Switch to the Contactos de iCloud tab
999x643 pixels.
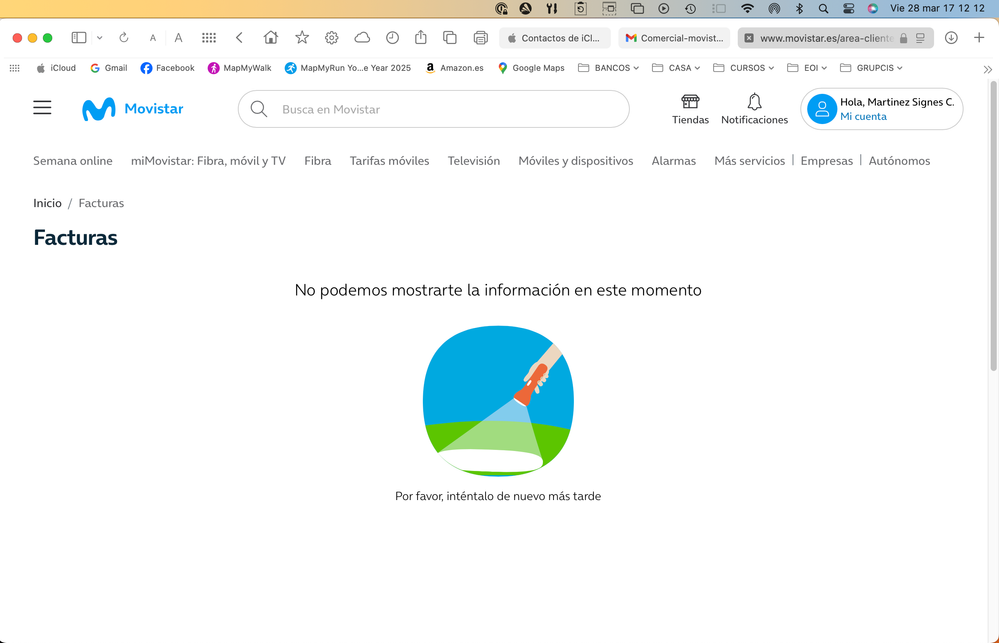(555, 38)
